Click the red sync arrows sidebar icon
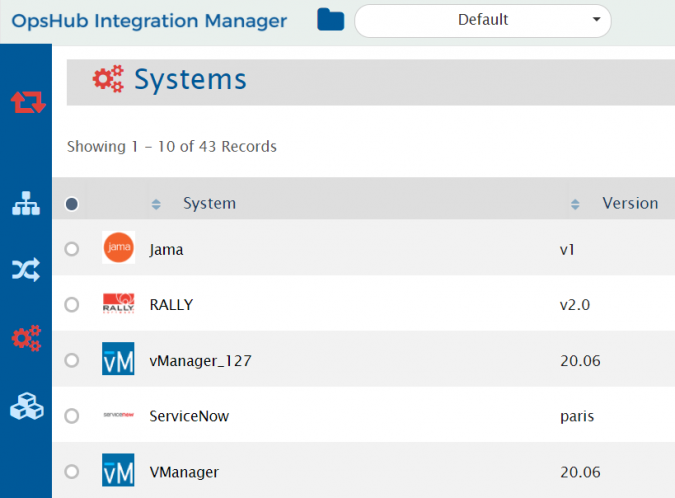This screenshot has width=675, height=498. (x=27, y=102)
